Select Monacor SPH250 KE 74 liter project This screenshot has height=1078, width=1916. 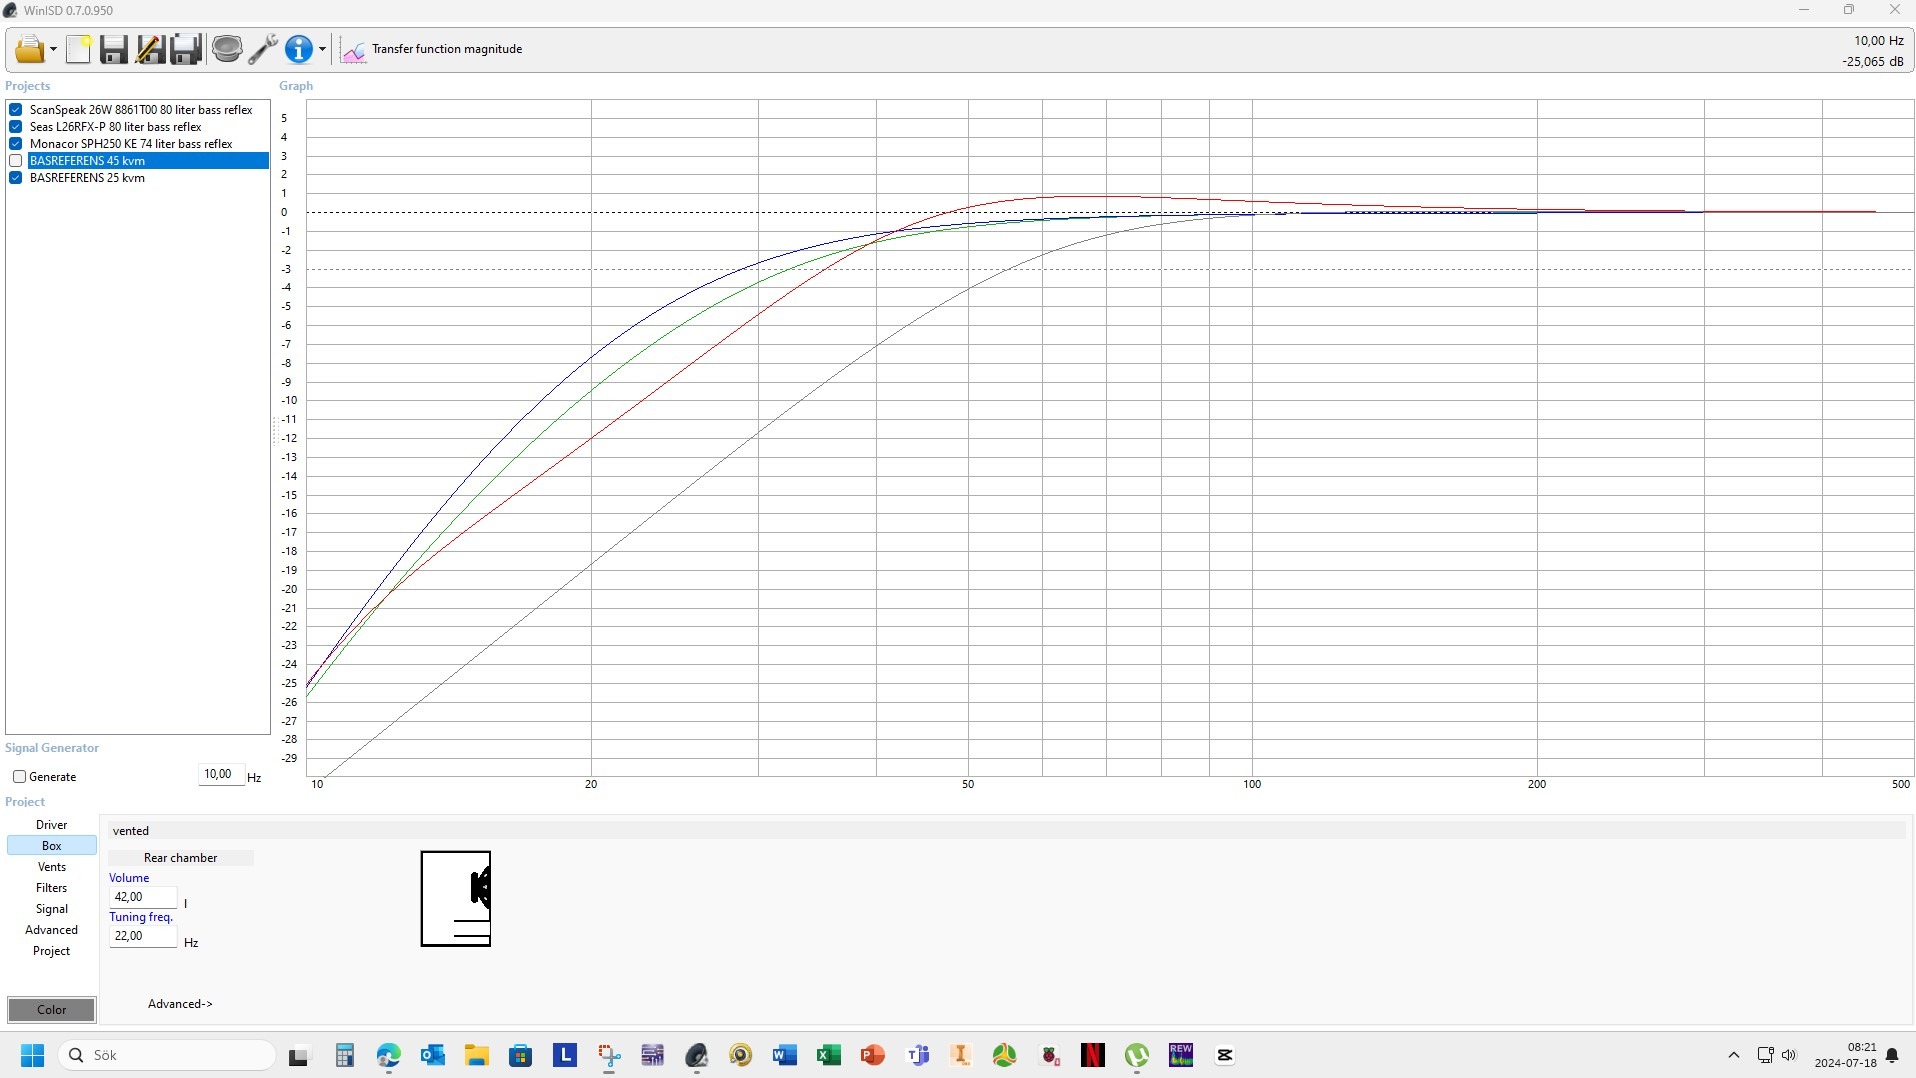131,144
